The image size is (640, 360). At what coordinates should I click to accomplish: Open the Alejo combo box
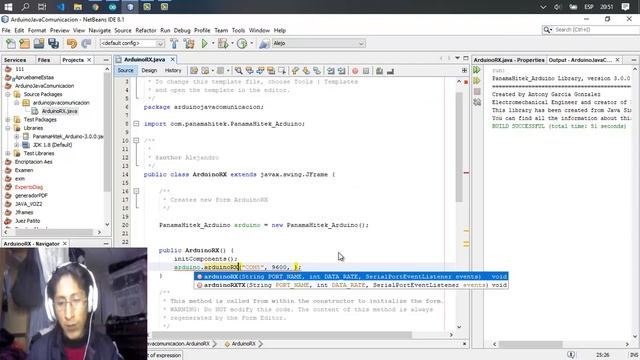pyautogui.click(x=318, y=43)
